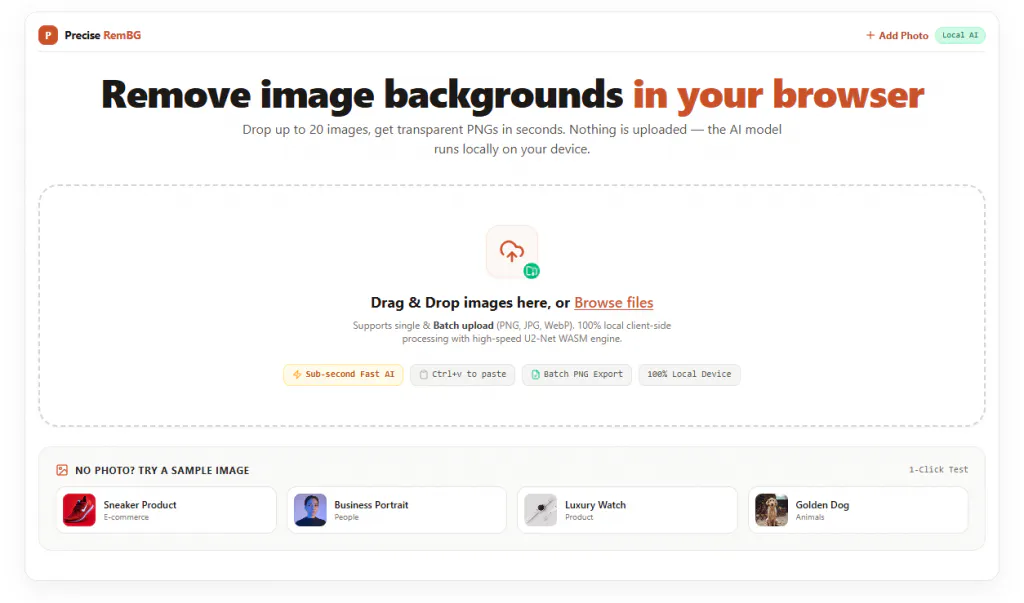Click the Batch PNG Export chip
Screen dimensions: 1024x603
click(x=577, y=374)
